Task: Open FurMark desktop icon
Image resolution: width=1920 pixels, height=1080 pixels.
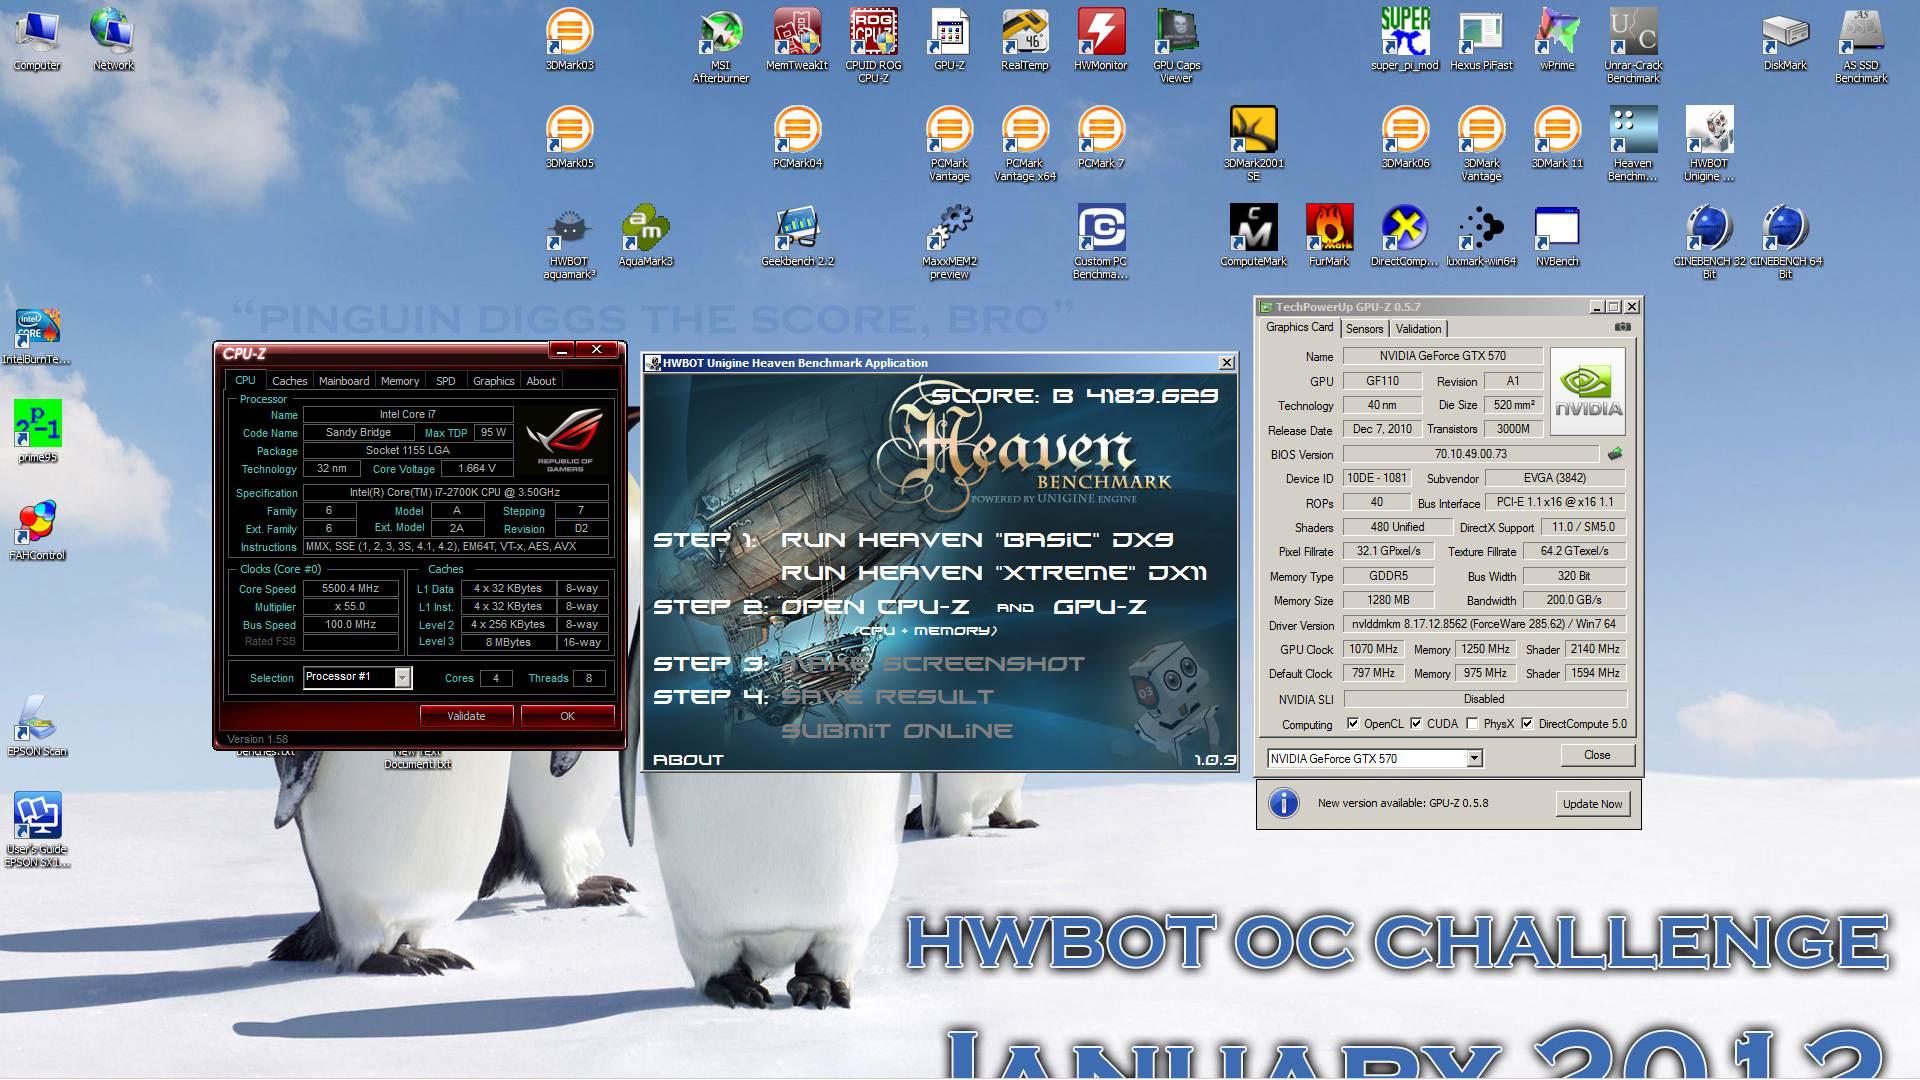Action: [1329, 234]
